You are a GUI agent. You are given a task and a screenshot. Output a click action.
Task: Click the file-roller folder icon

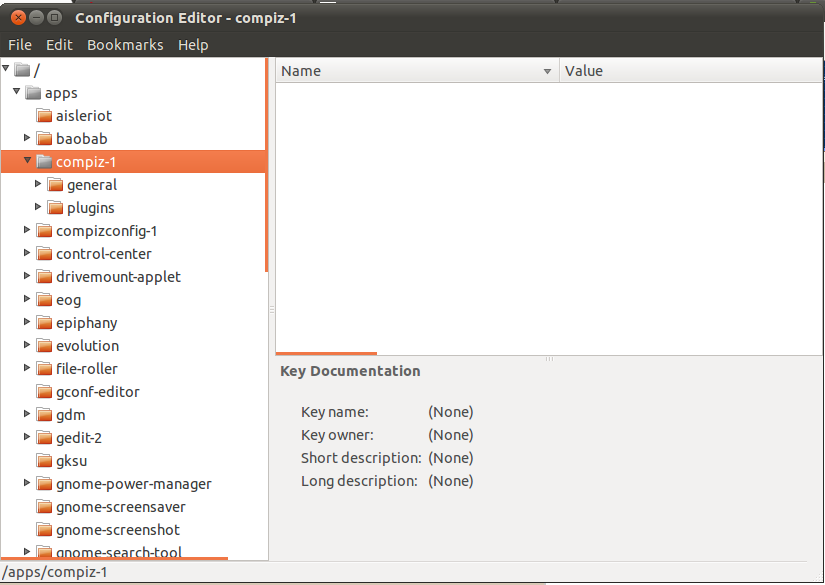point(44,369)
